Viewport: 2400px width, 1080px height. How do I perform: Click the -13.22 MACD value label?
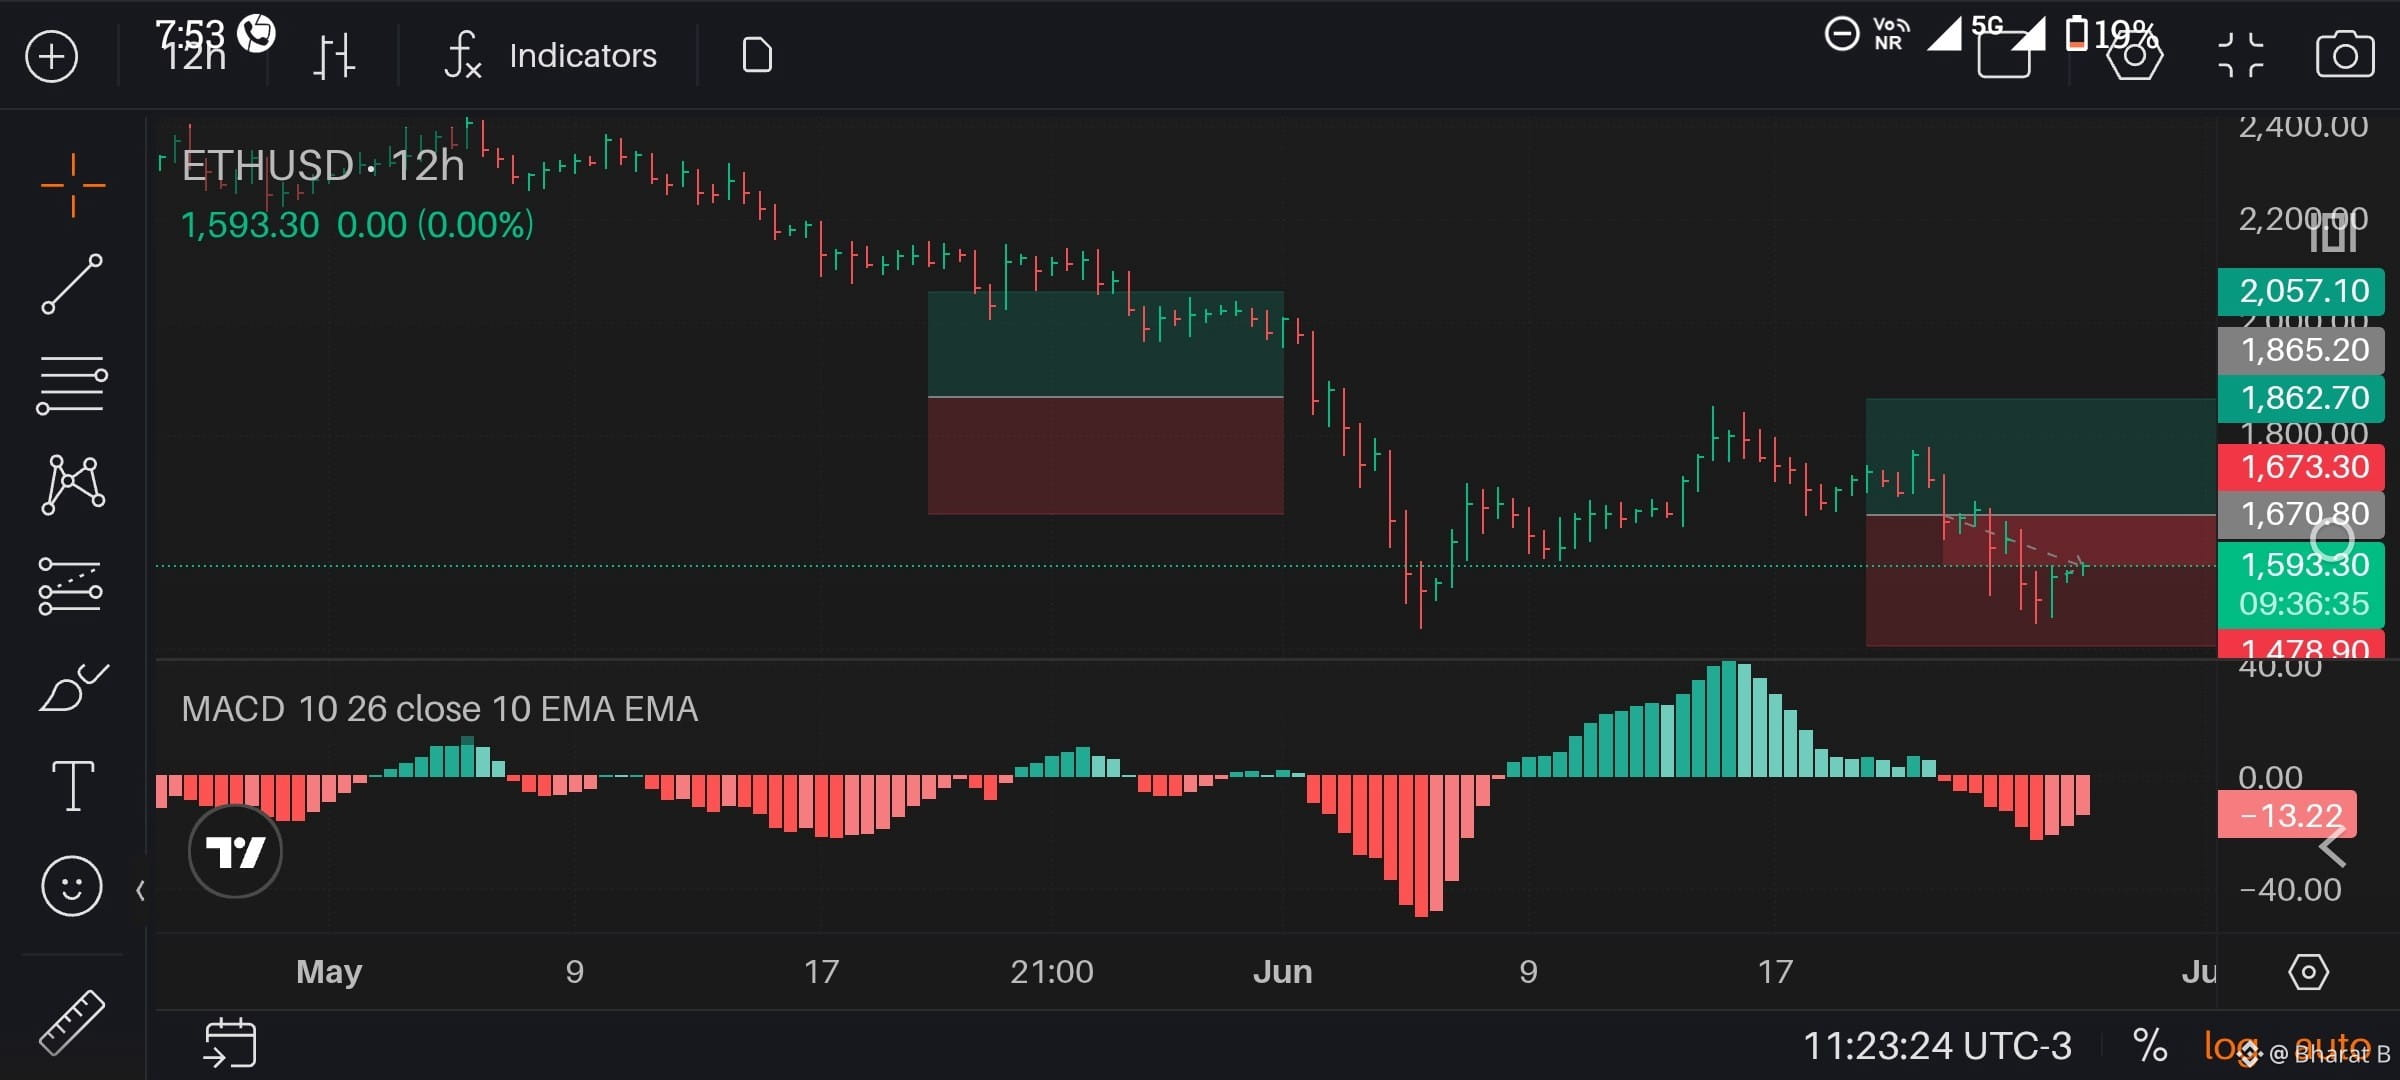pos(2288,815)
